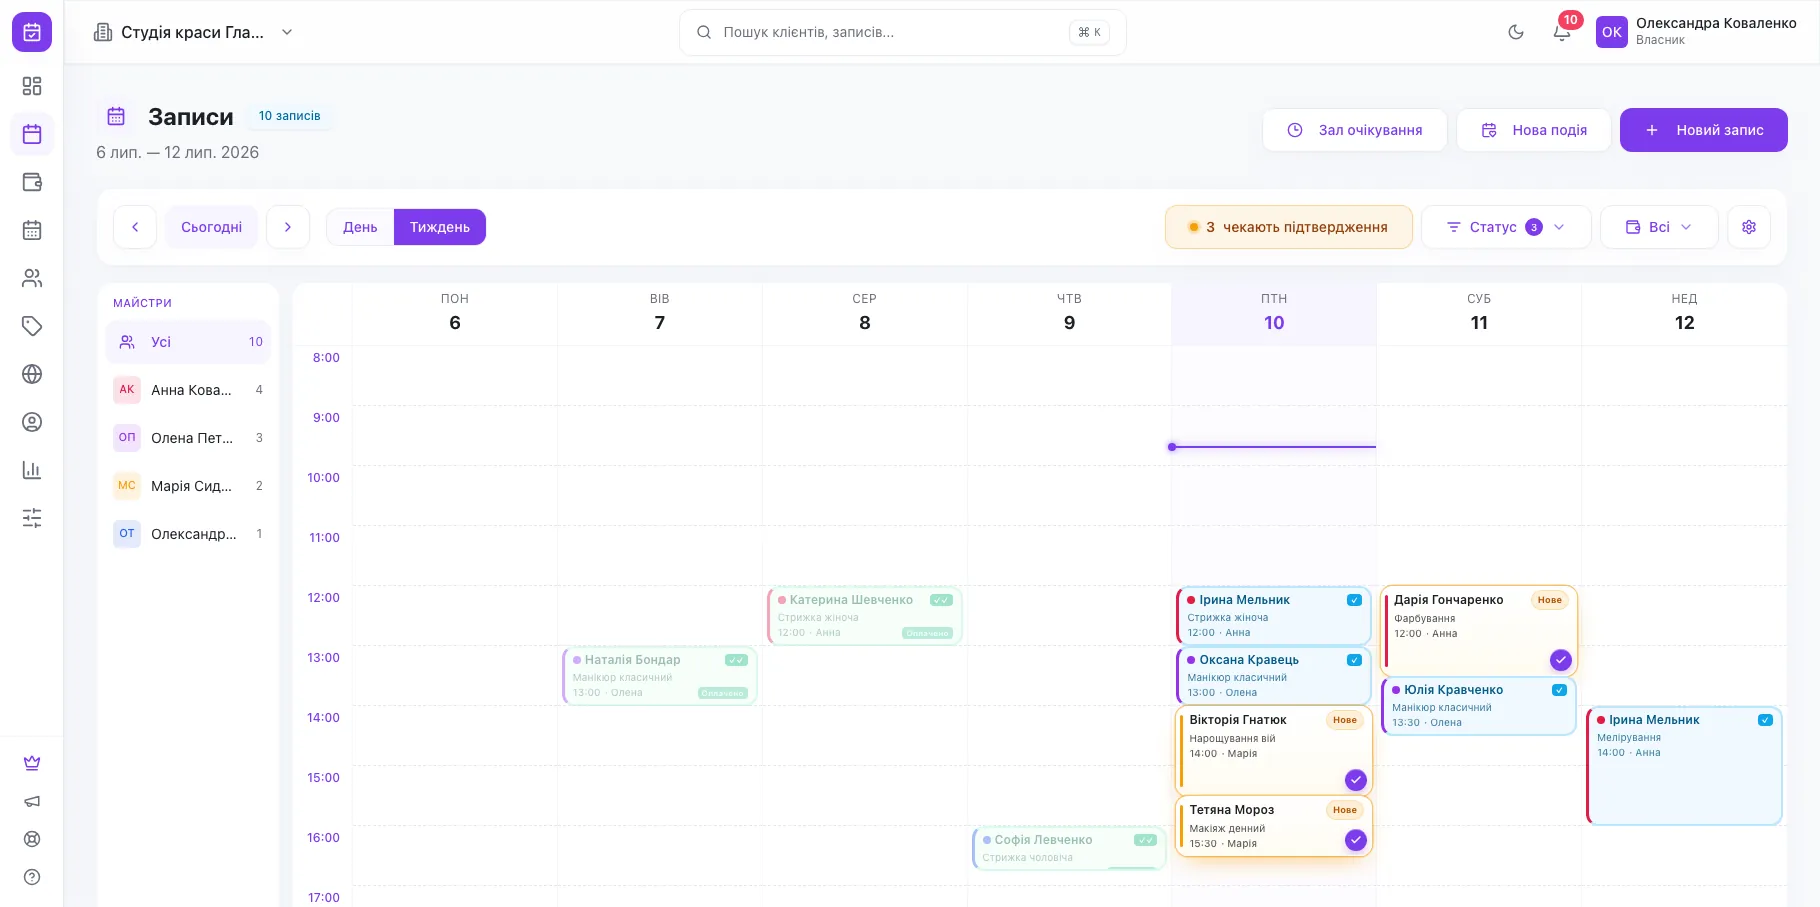Open the wallet icon in sidebar
The height and width of the screenshot is (907, 1820).
(x=32, y=182)
